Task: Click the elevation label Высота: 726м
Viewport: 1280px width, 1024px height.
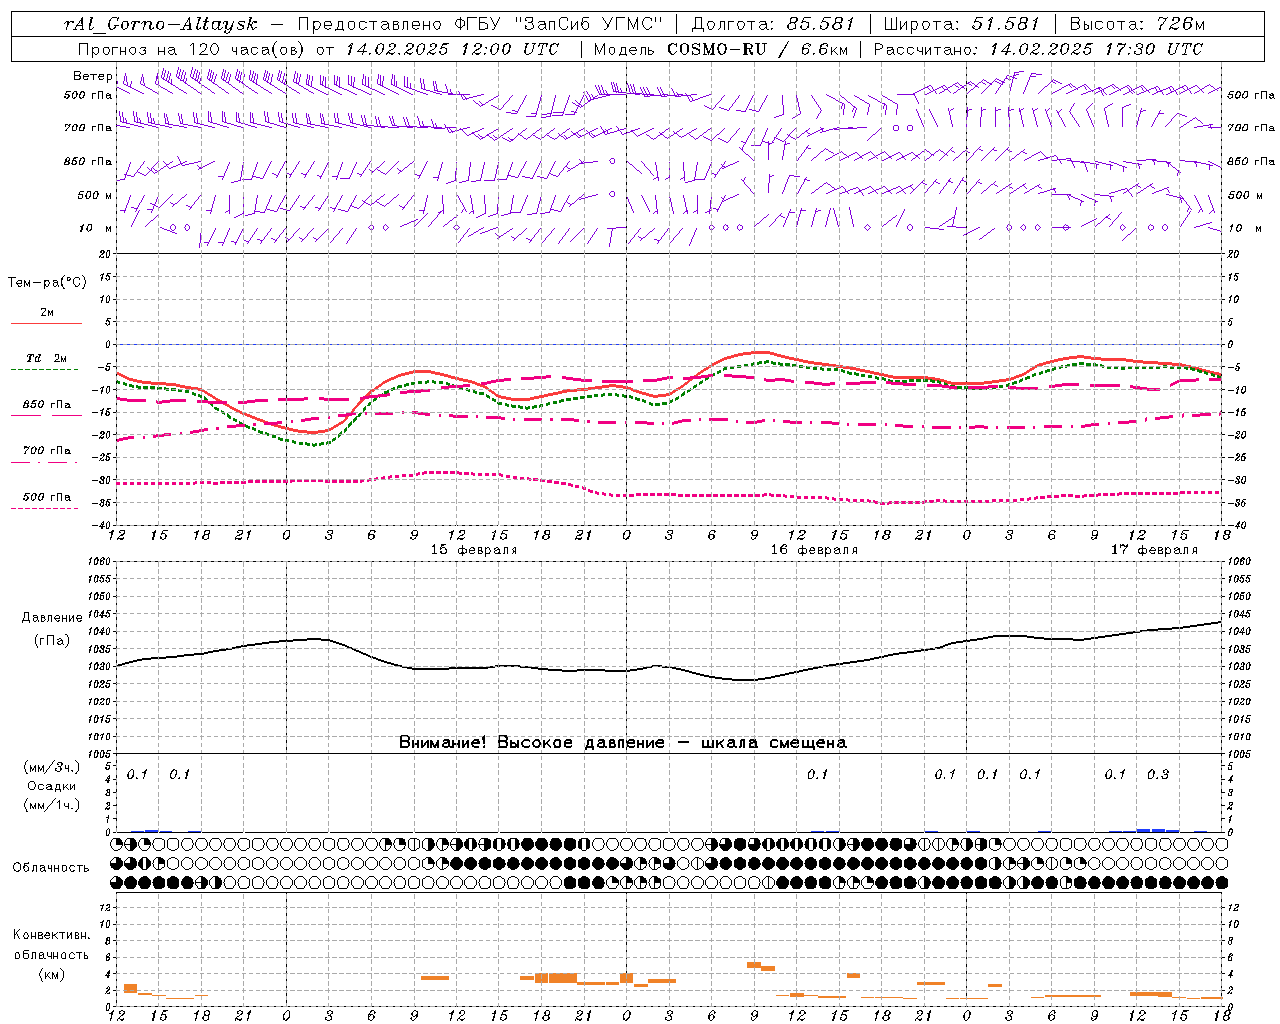Action: tap(1137, 24)
